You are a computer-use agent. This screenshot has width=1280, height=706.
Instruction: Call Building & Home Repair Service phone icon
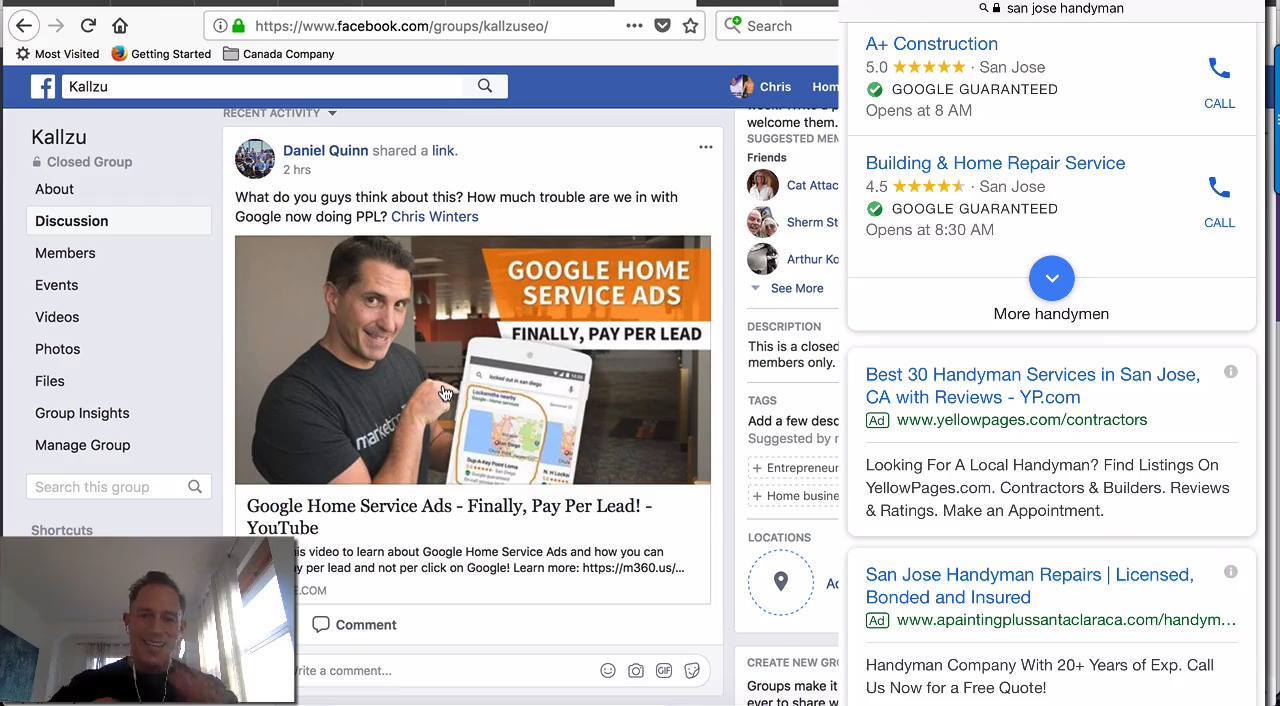(1219, 187)
